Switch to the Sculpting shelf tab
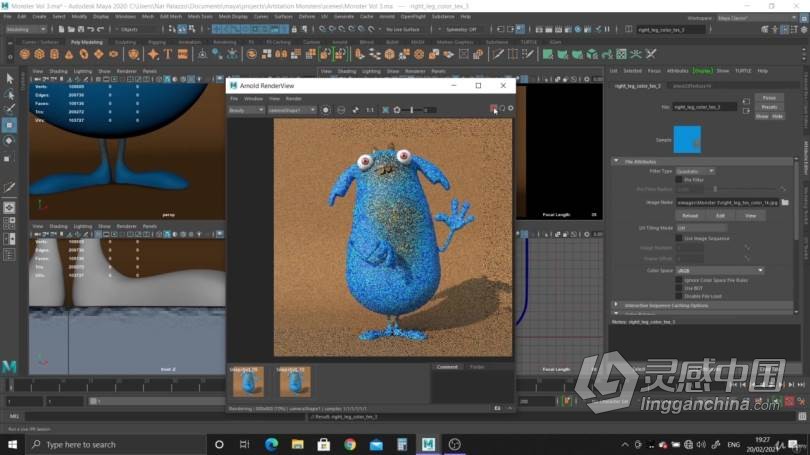The width and height of the screenshot is (810, 455). 126,42
